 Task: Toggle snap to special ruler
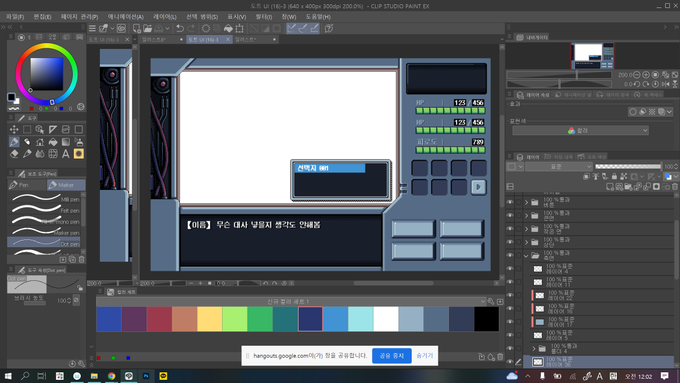(303, 29)
